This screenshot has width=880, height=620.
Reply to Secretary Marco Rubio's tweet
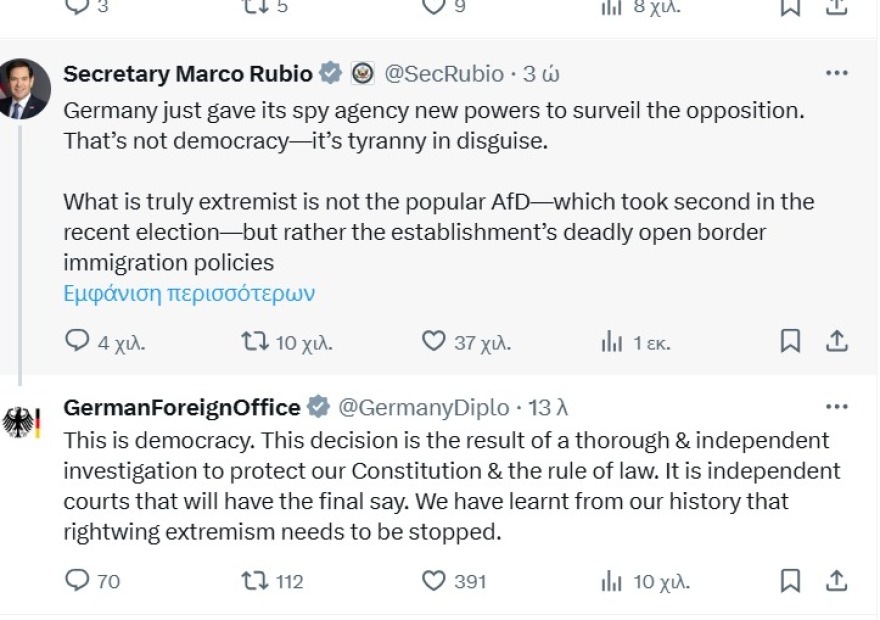(78, 342)
